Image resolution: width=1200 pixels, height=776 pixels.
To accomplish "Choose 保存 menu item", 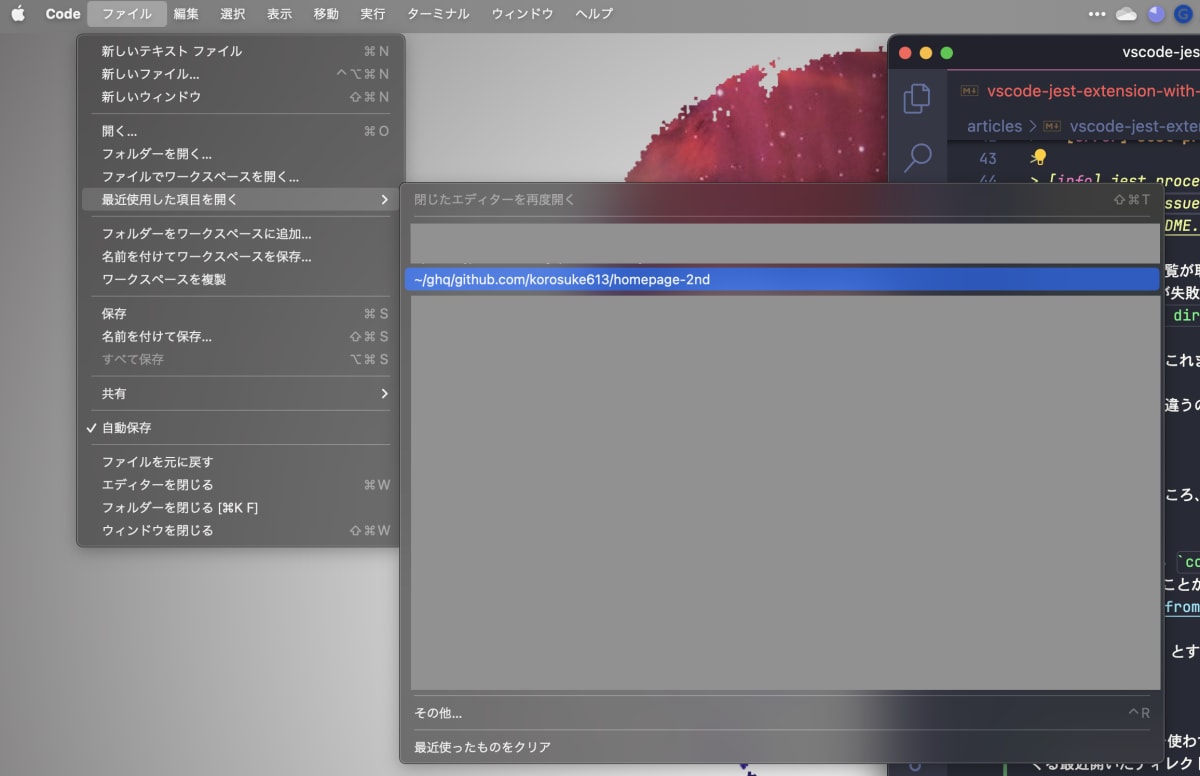I will 240,314.
